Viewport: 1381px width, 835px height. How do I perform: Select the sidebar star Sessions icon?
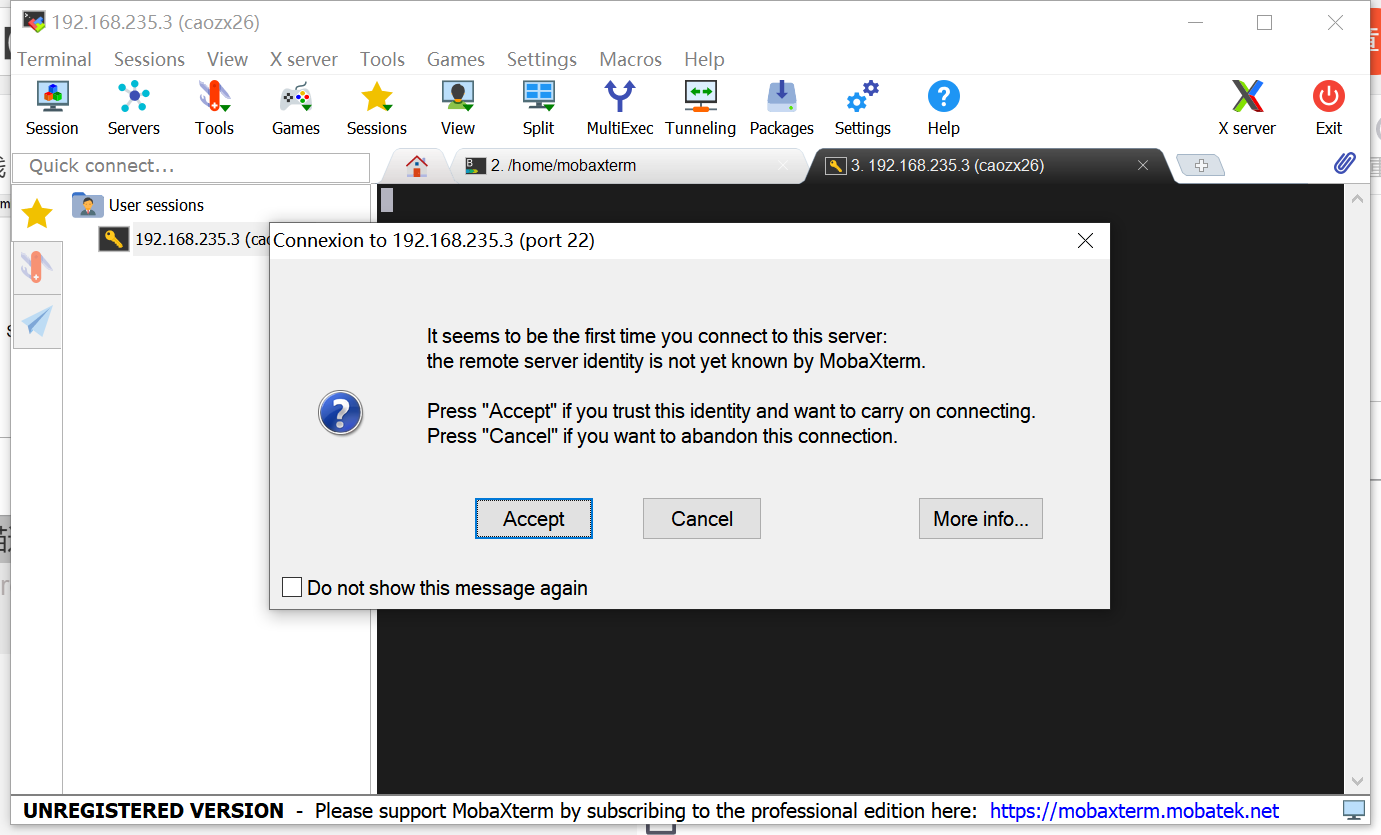coord(37,213)
